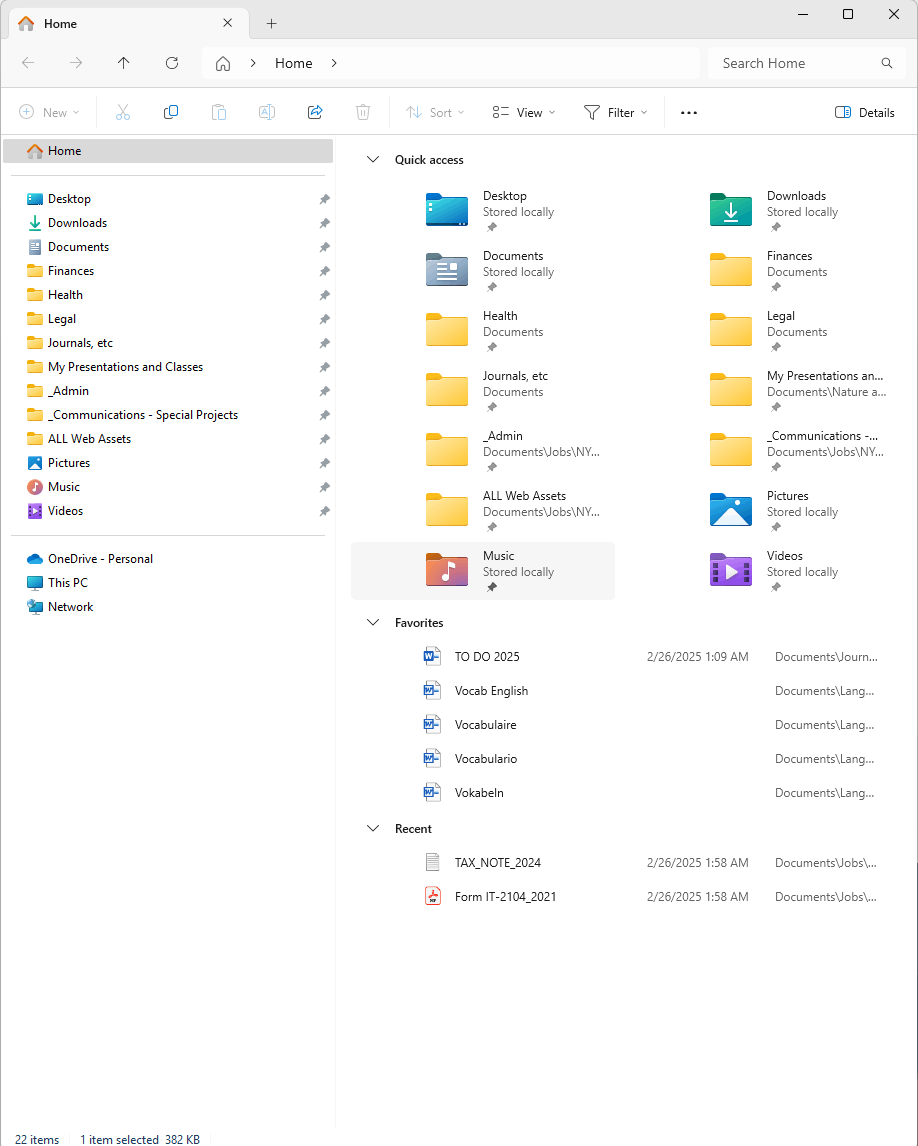Click the Cut scissors icon in toolbar
This screenshot has height=1146, width=918.
pyautogui.click(x=123, y=112)
